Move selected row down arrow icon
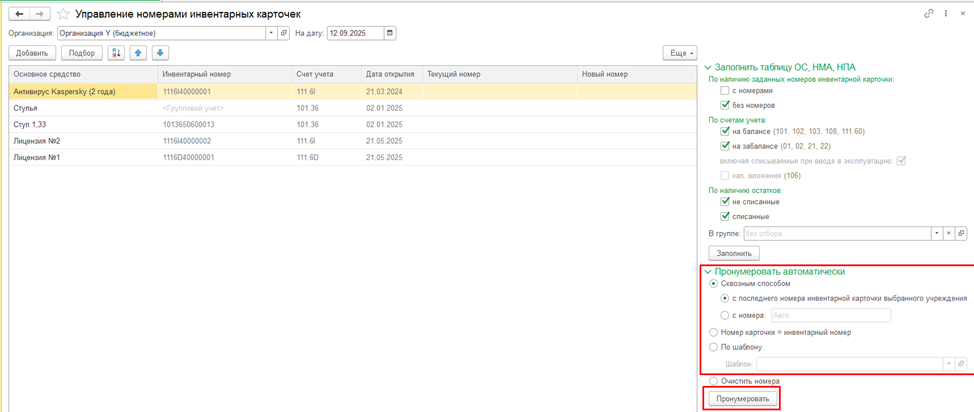The image size is (974, 412). pos(160,53)
